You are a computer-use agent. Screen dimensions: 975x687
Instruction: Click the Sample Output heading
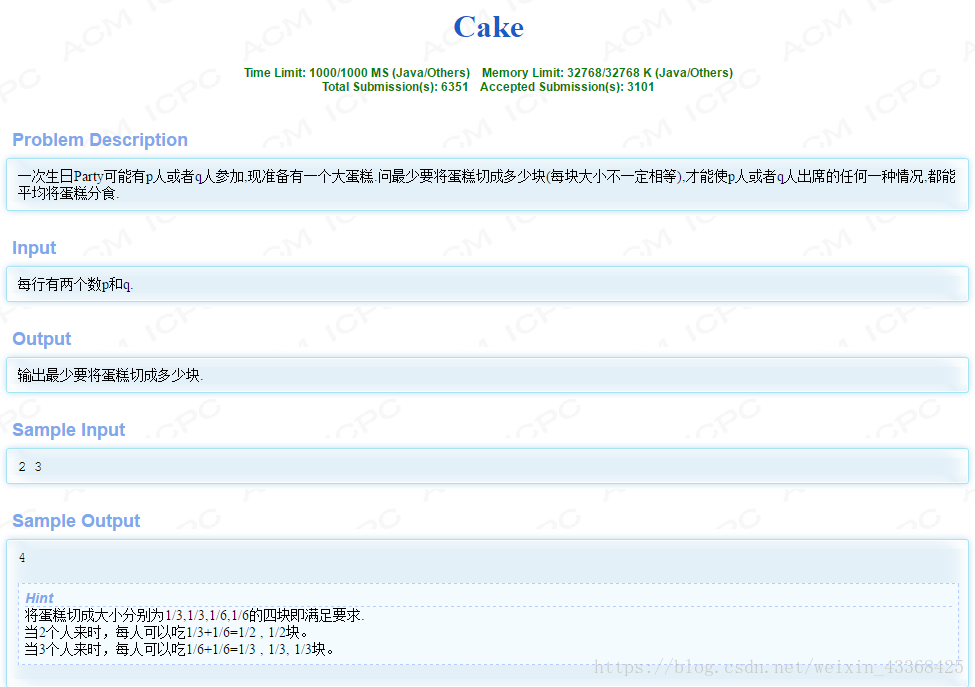(x=76, y=521)
